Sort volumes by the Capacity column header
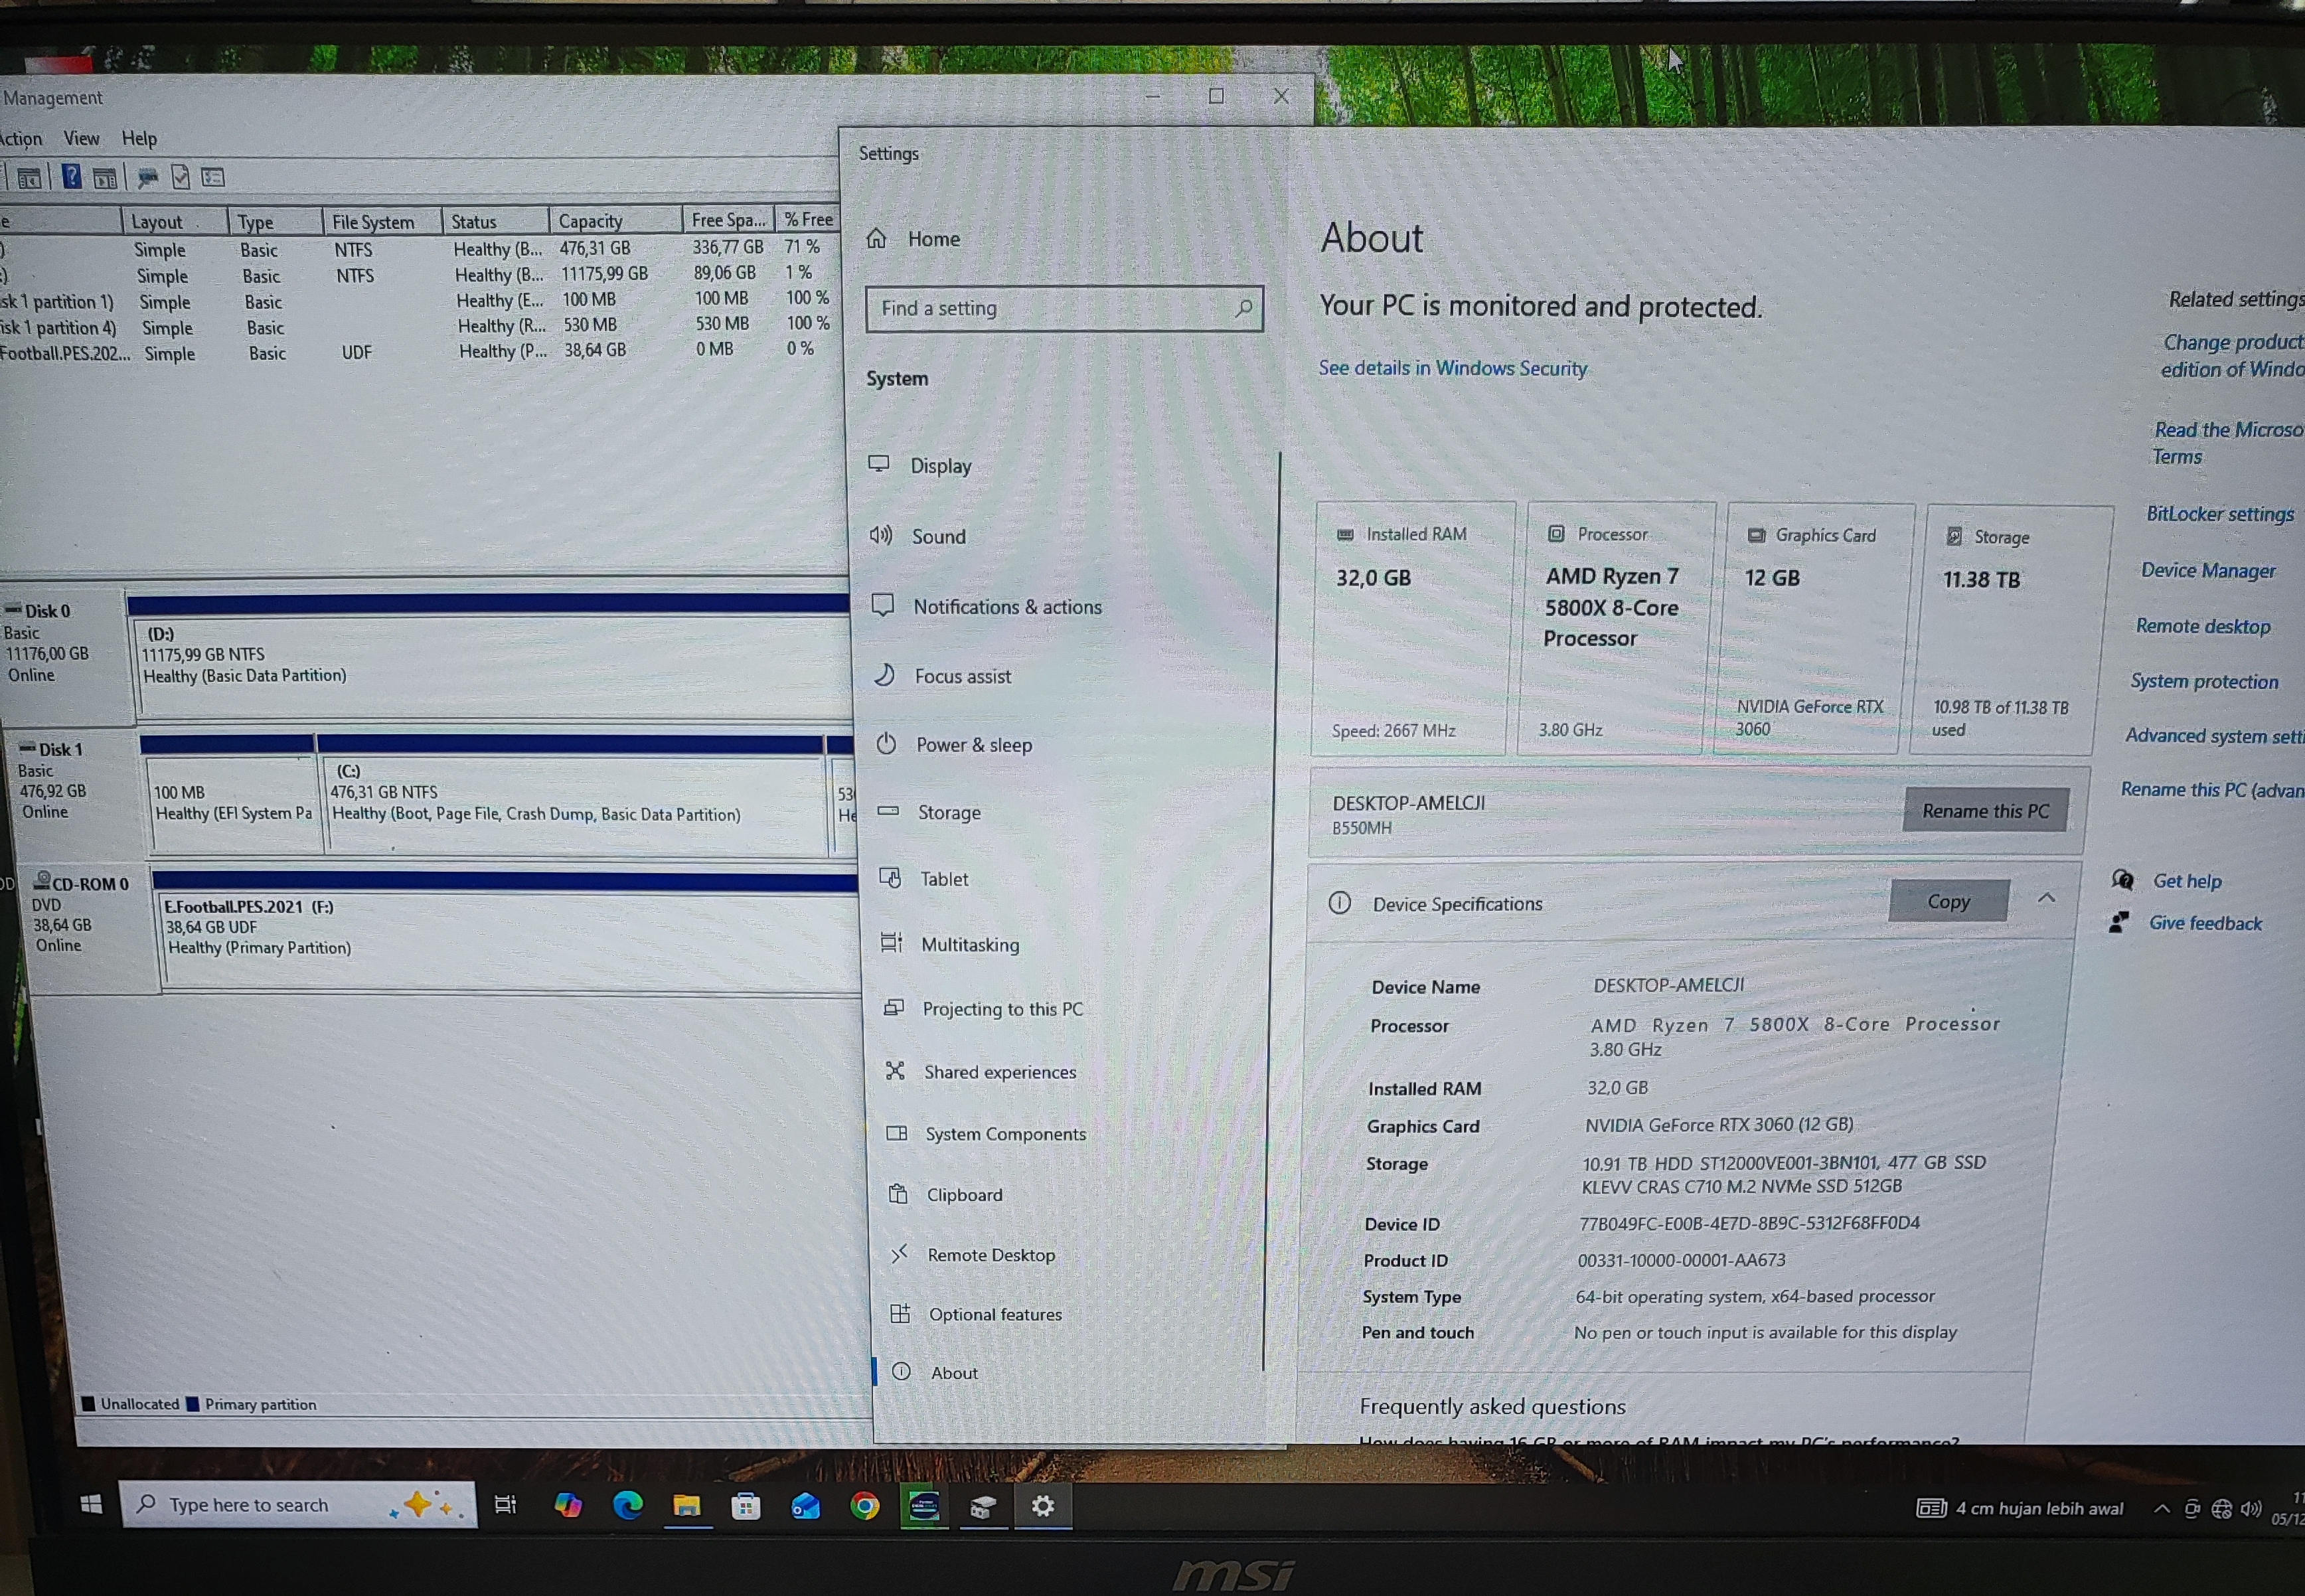Screen dimensions: 2305x1596 [x=615, y=220]
